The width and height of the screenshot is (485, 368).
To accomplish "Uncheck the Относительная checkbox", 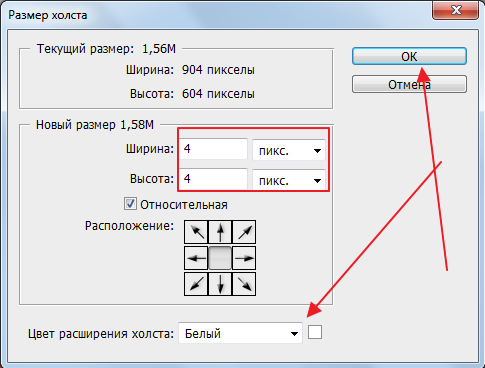I will click(130, 204).
